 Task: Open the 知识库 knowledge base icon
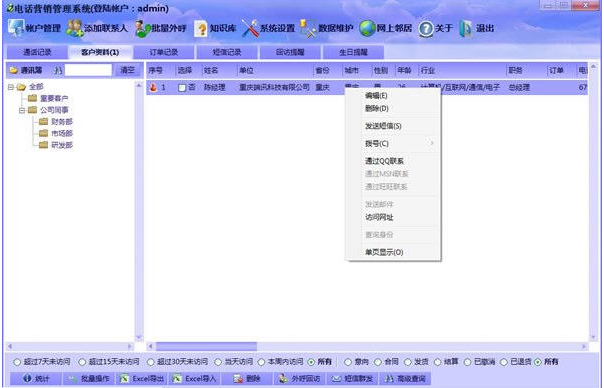[x=201, y=29]
